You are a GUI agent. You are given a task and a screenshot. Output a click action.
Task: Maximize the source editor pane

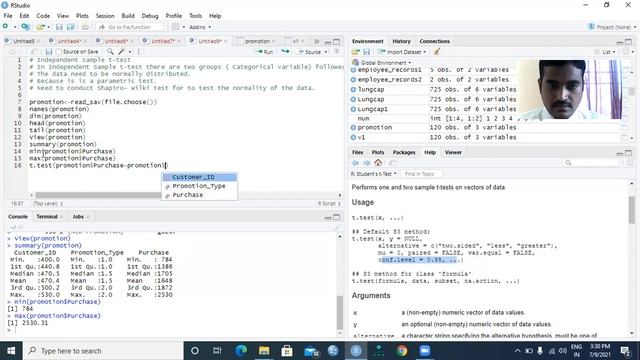click(337, 42)
